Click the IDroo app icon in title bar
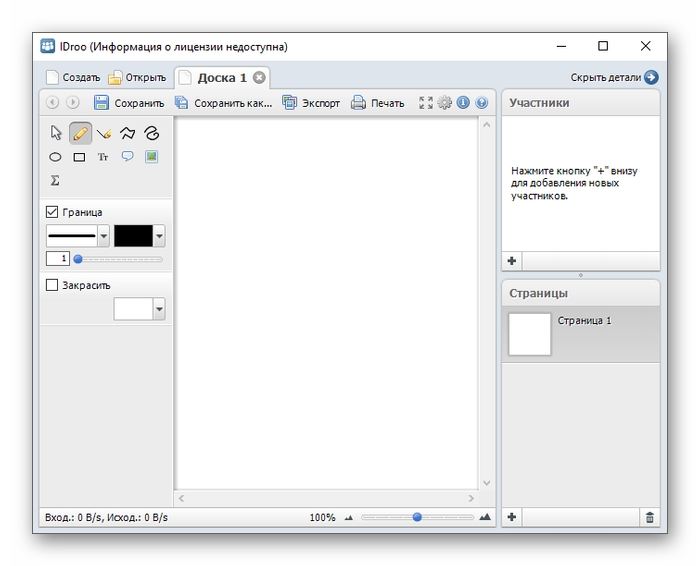700x566 pixels. [48, 46]
